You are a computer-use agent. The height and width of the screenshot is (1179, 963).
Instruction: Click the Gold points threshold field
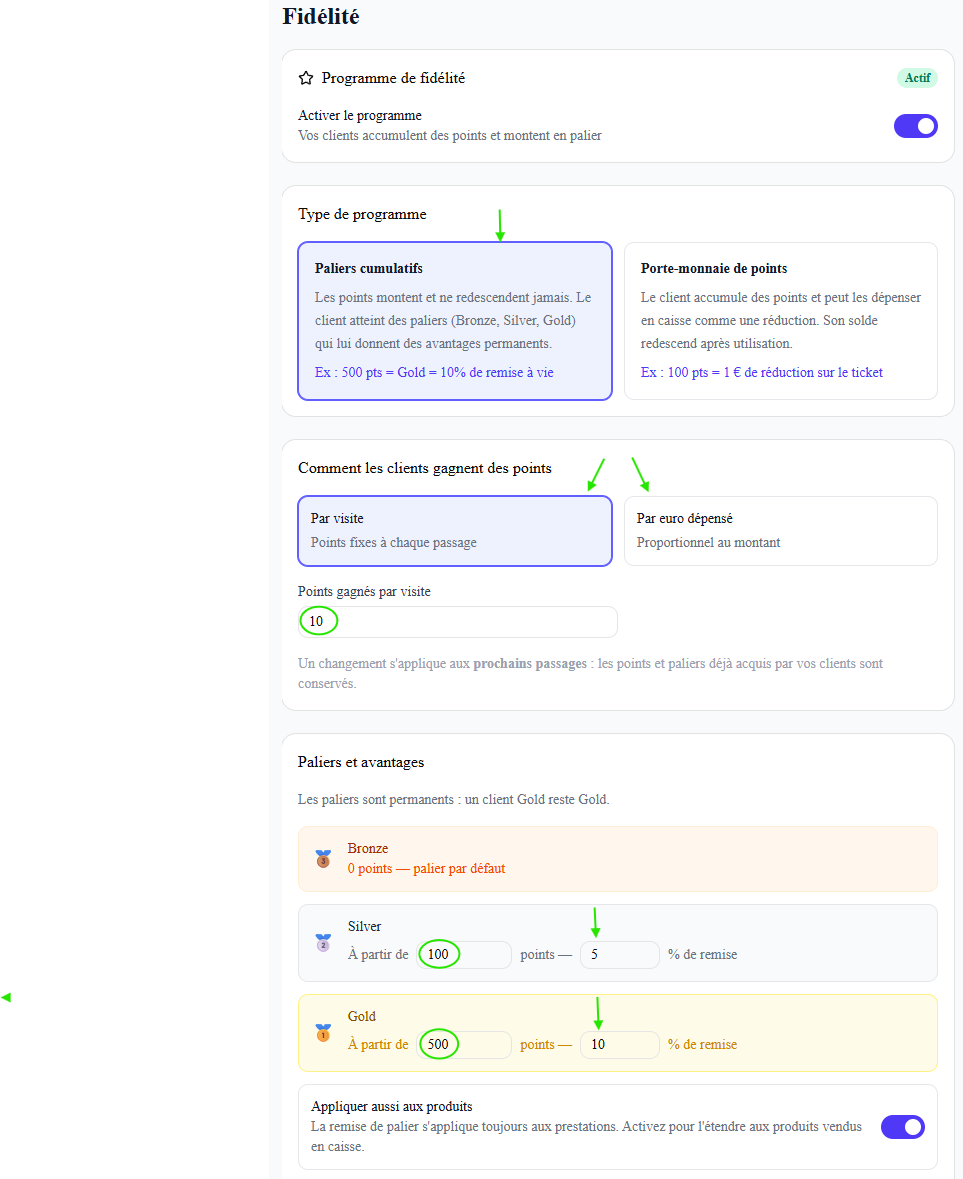(464, 1044)
